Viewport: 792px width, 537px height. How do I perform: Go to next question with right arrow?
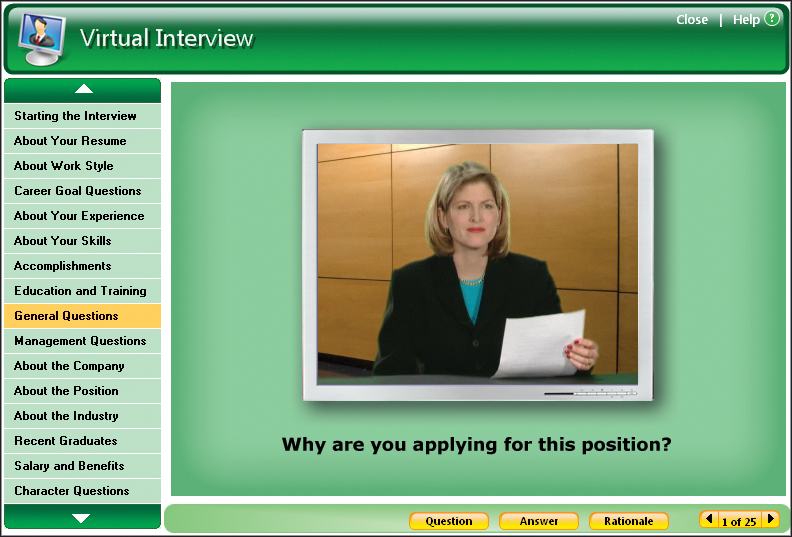[771, 520]
